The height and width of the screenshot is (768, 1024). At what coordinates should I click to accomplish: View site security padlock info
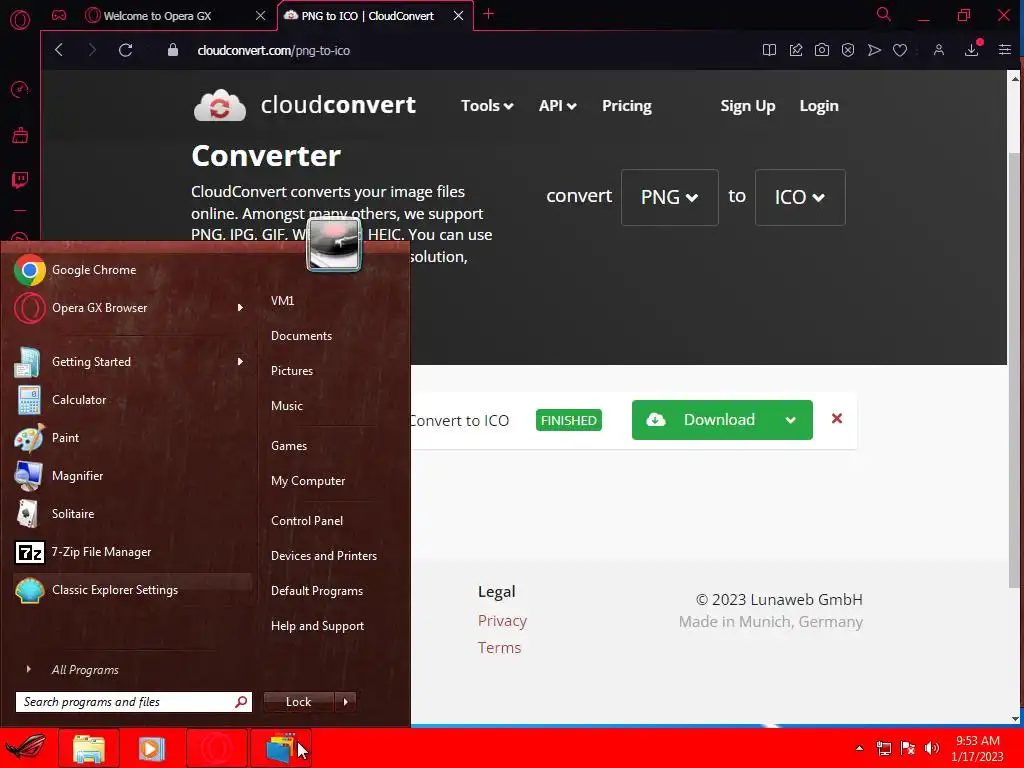(172, 50)
